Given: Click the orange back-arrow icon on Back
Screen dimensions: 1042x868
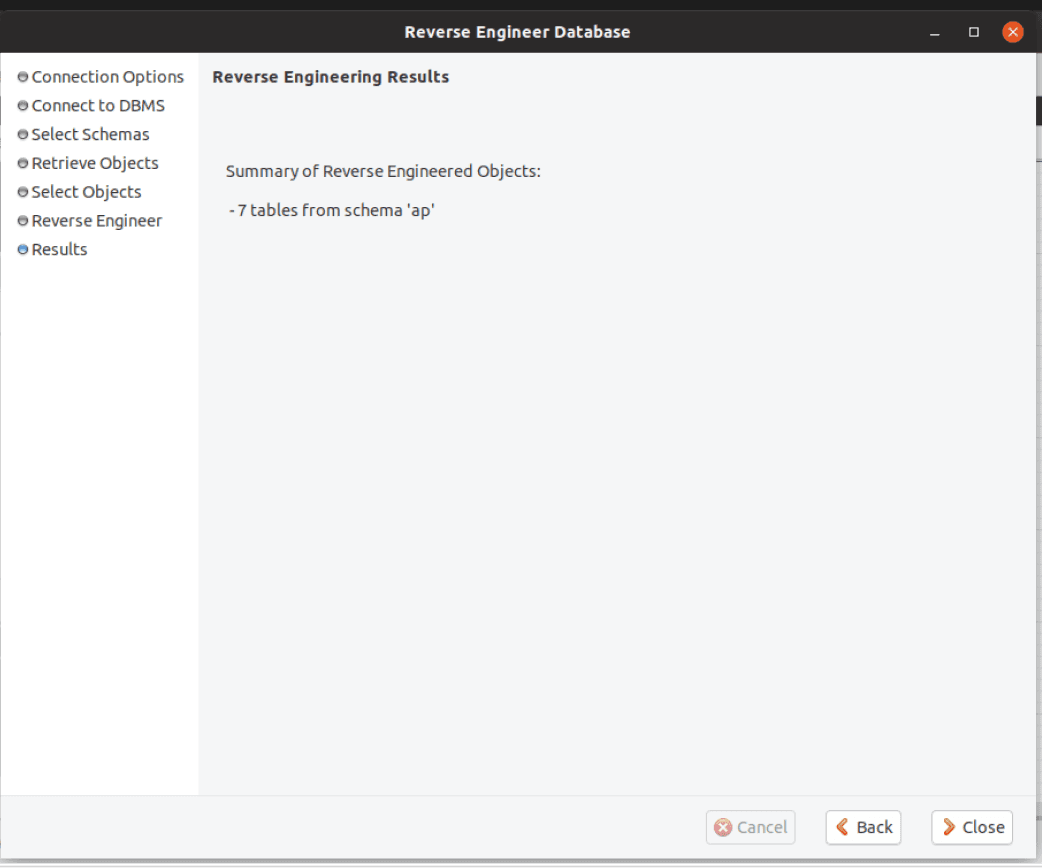Looking at the screenshot, I should click(842, 827).
